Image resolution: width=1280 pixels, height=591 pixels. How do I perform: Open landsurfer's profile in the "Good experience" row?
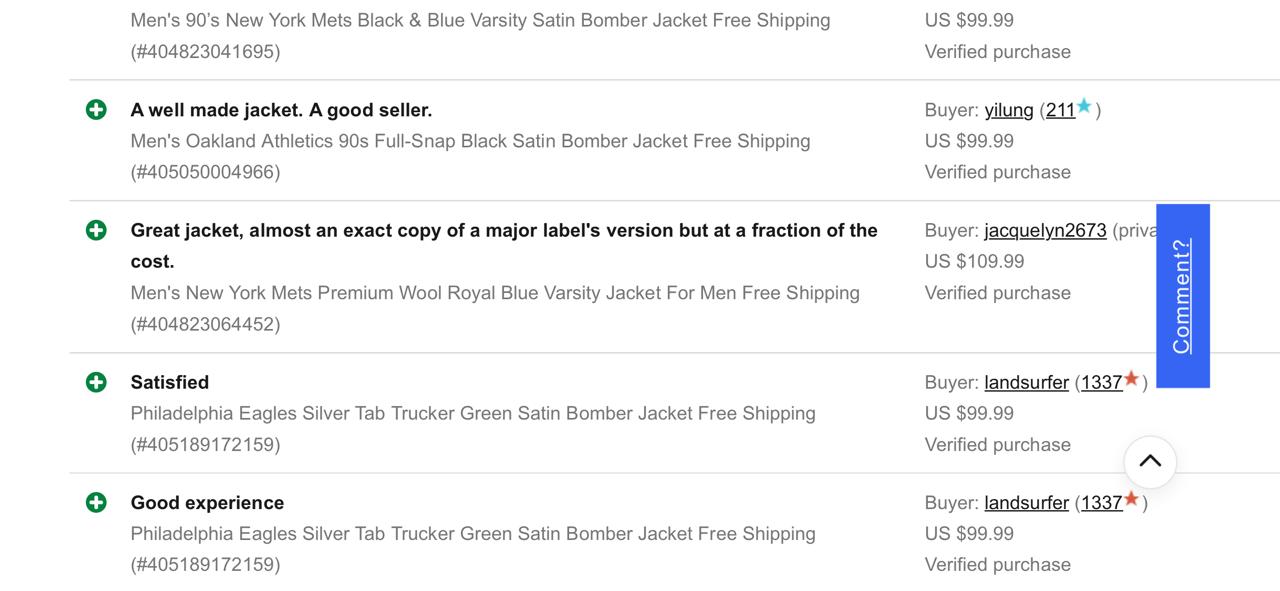pos(1026,502)
